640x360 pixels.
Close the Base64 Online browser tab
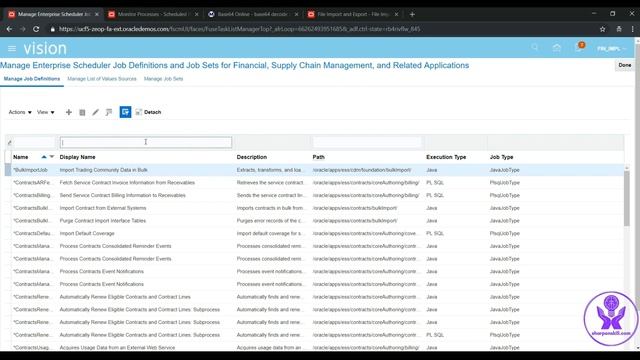296,14
